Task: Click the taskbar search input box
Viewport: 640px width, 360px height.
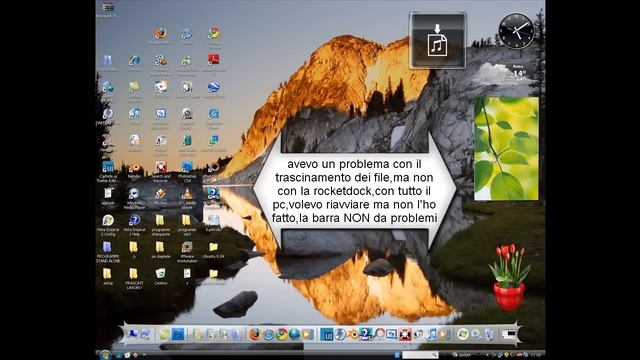Action: coord(420,355)
